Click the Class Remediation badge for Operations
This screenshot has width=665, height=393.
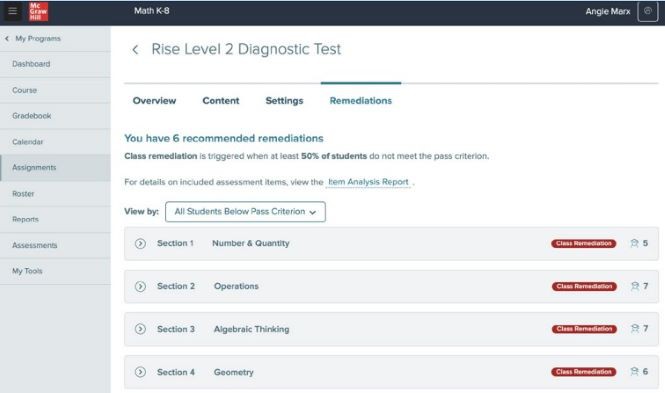tap(584, 286)
